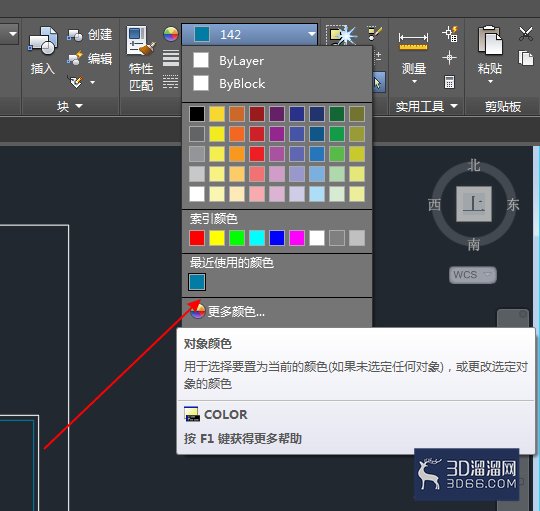Image resolution: width=540 pixels, height=511 pixels.
Task: Pick the recently used teal color swatch
Action: tap(197, 282)
